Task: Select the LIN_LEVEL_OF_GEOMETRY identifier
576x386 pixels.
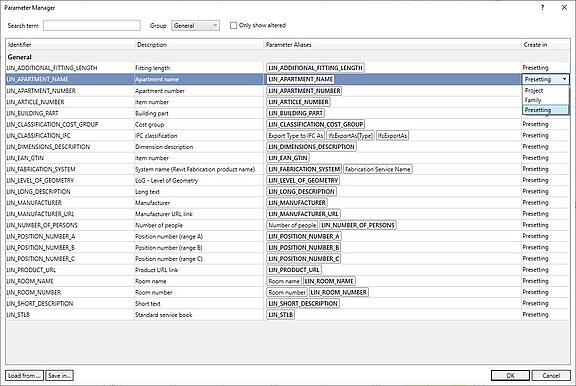Action: point(40,180)
